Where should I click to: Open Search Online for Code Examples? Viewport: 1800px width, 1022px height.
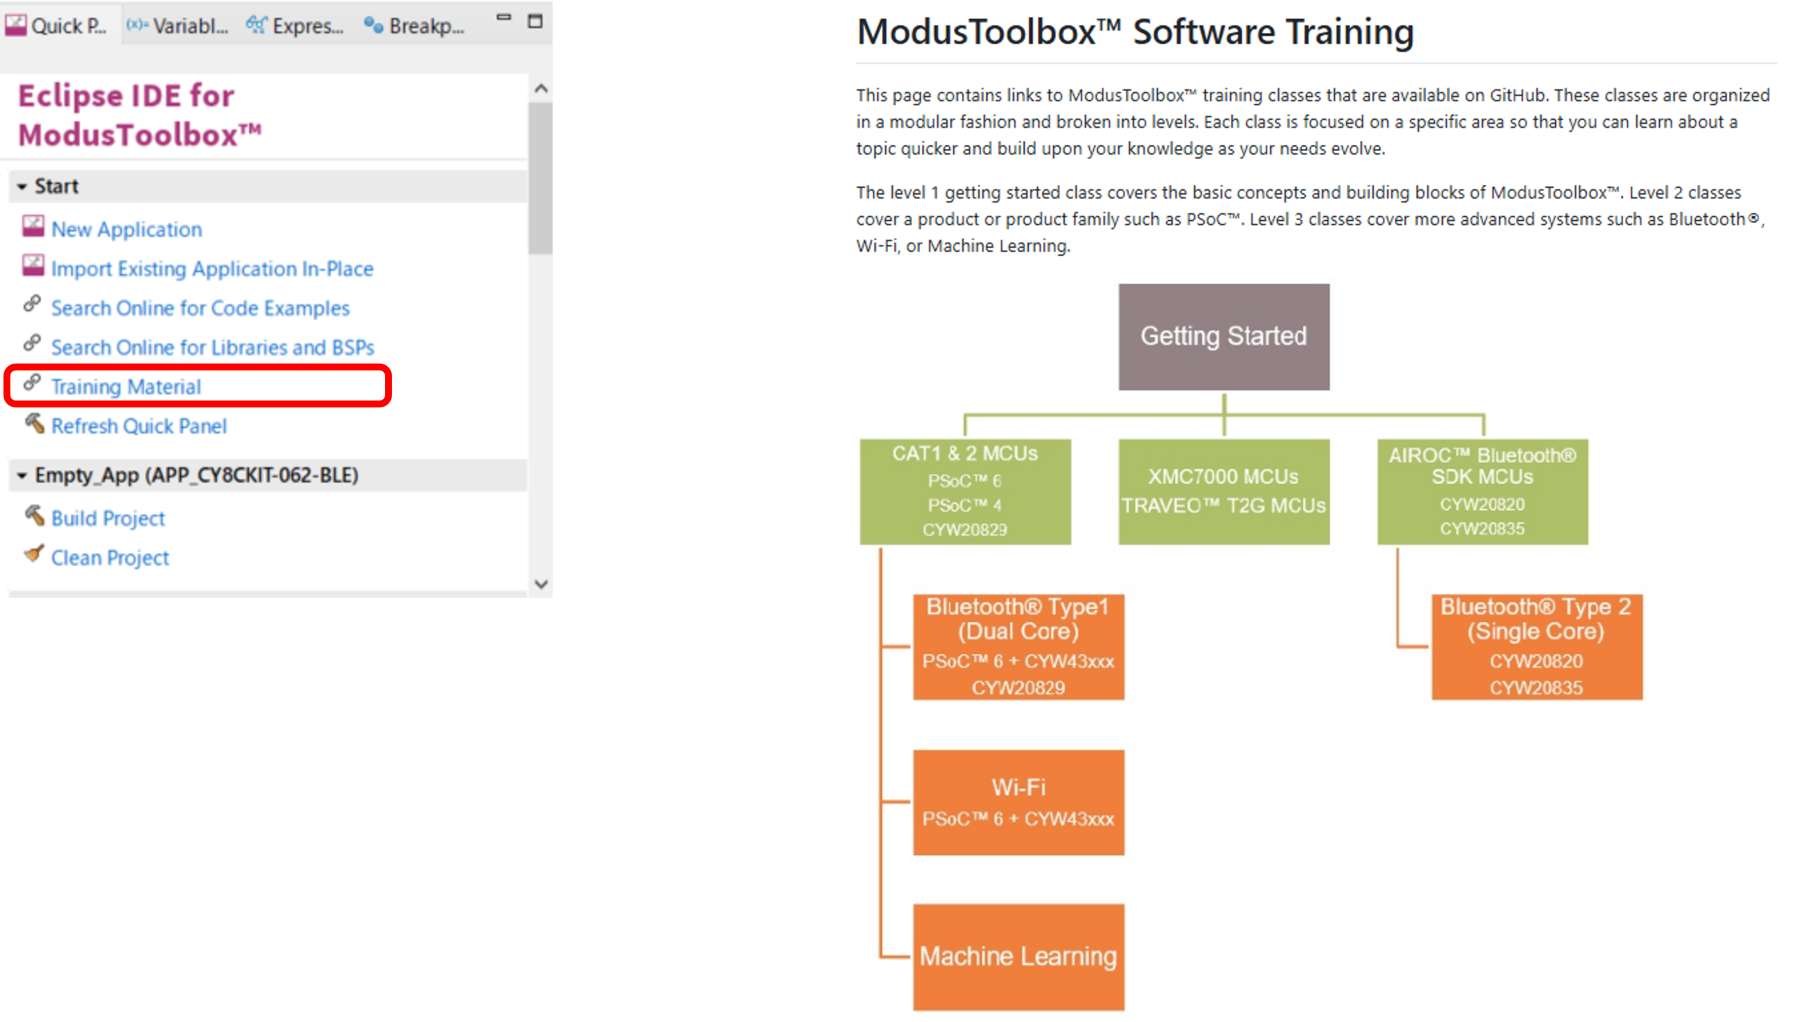tap(200, 308)
